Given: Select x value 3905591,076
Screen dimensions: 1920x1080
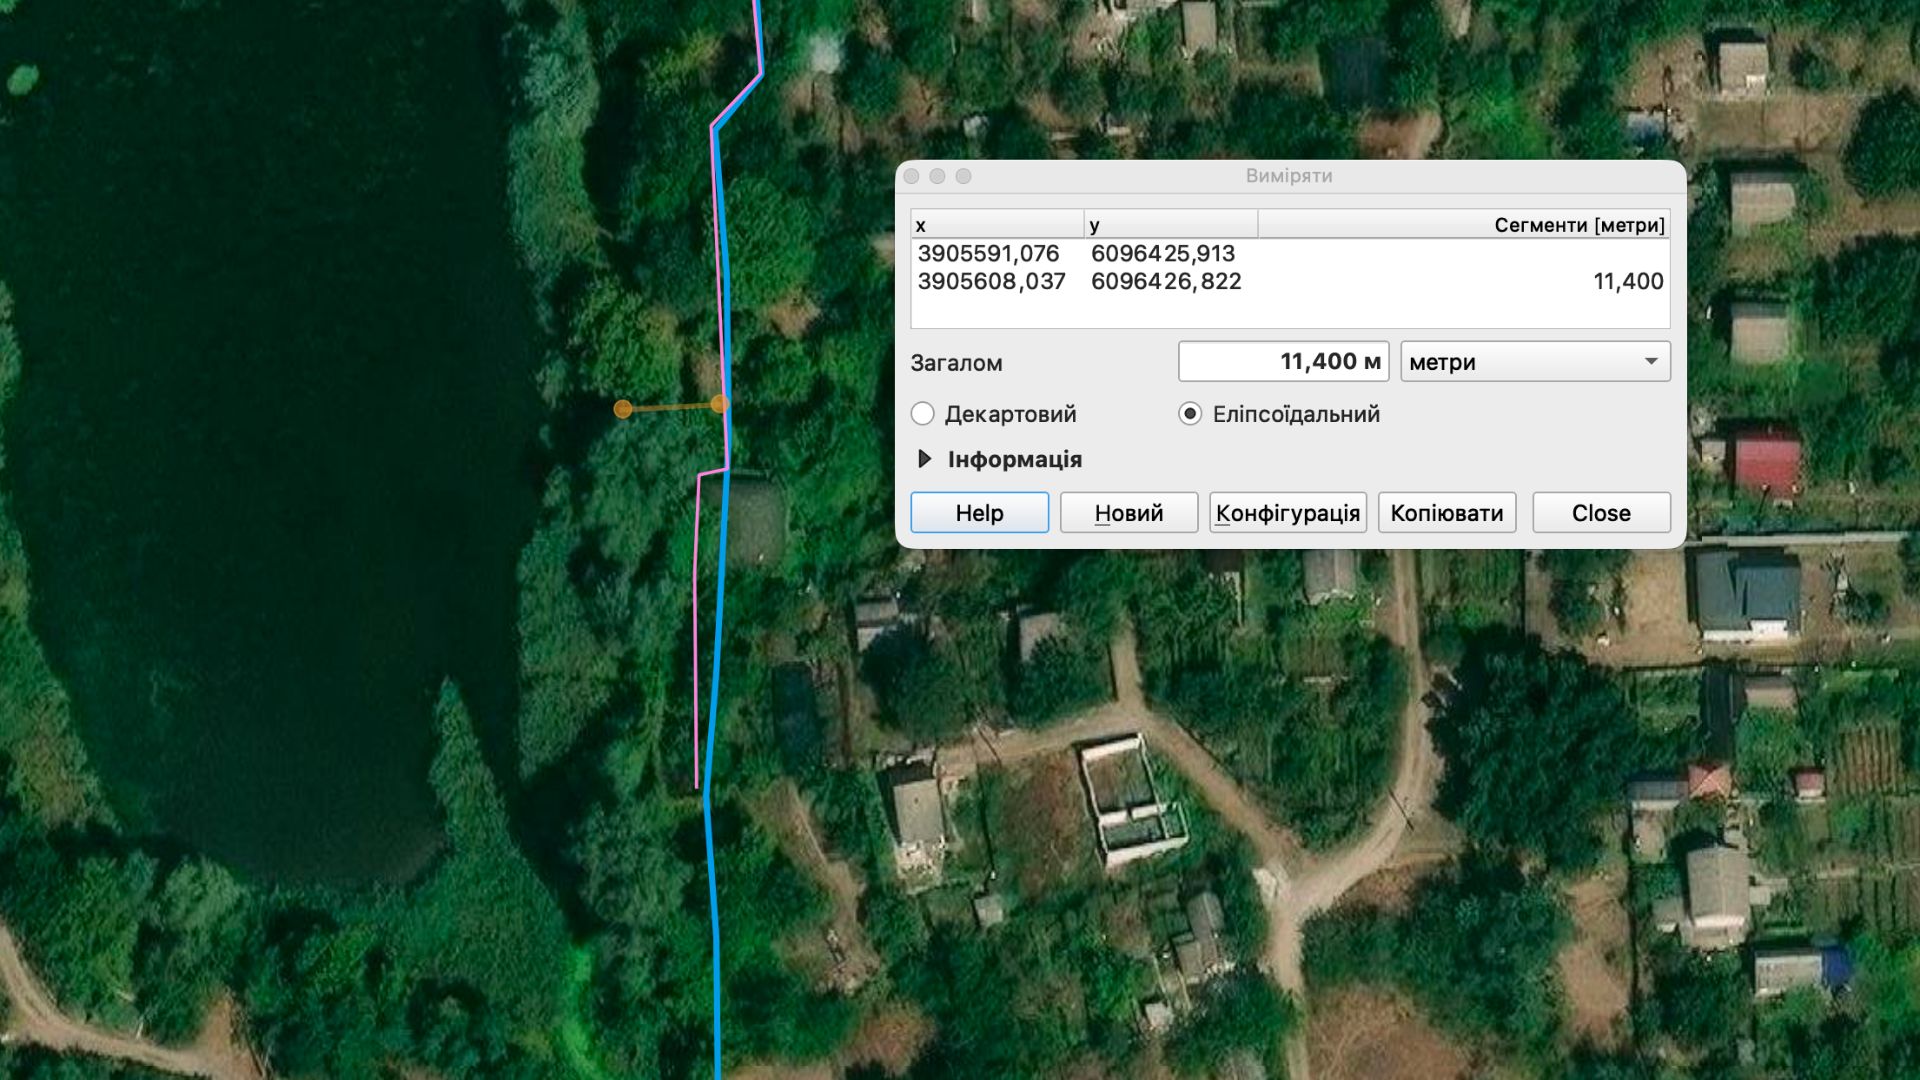Looking at the screenshot, I should [988, 254].
